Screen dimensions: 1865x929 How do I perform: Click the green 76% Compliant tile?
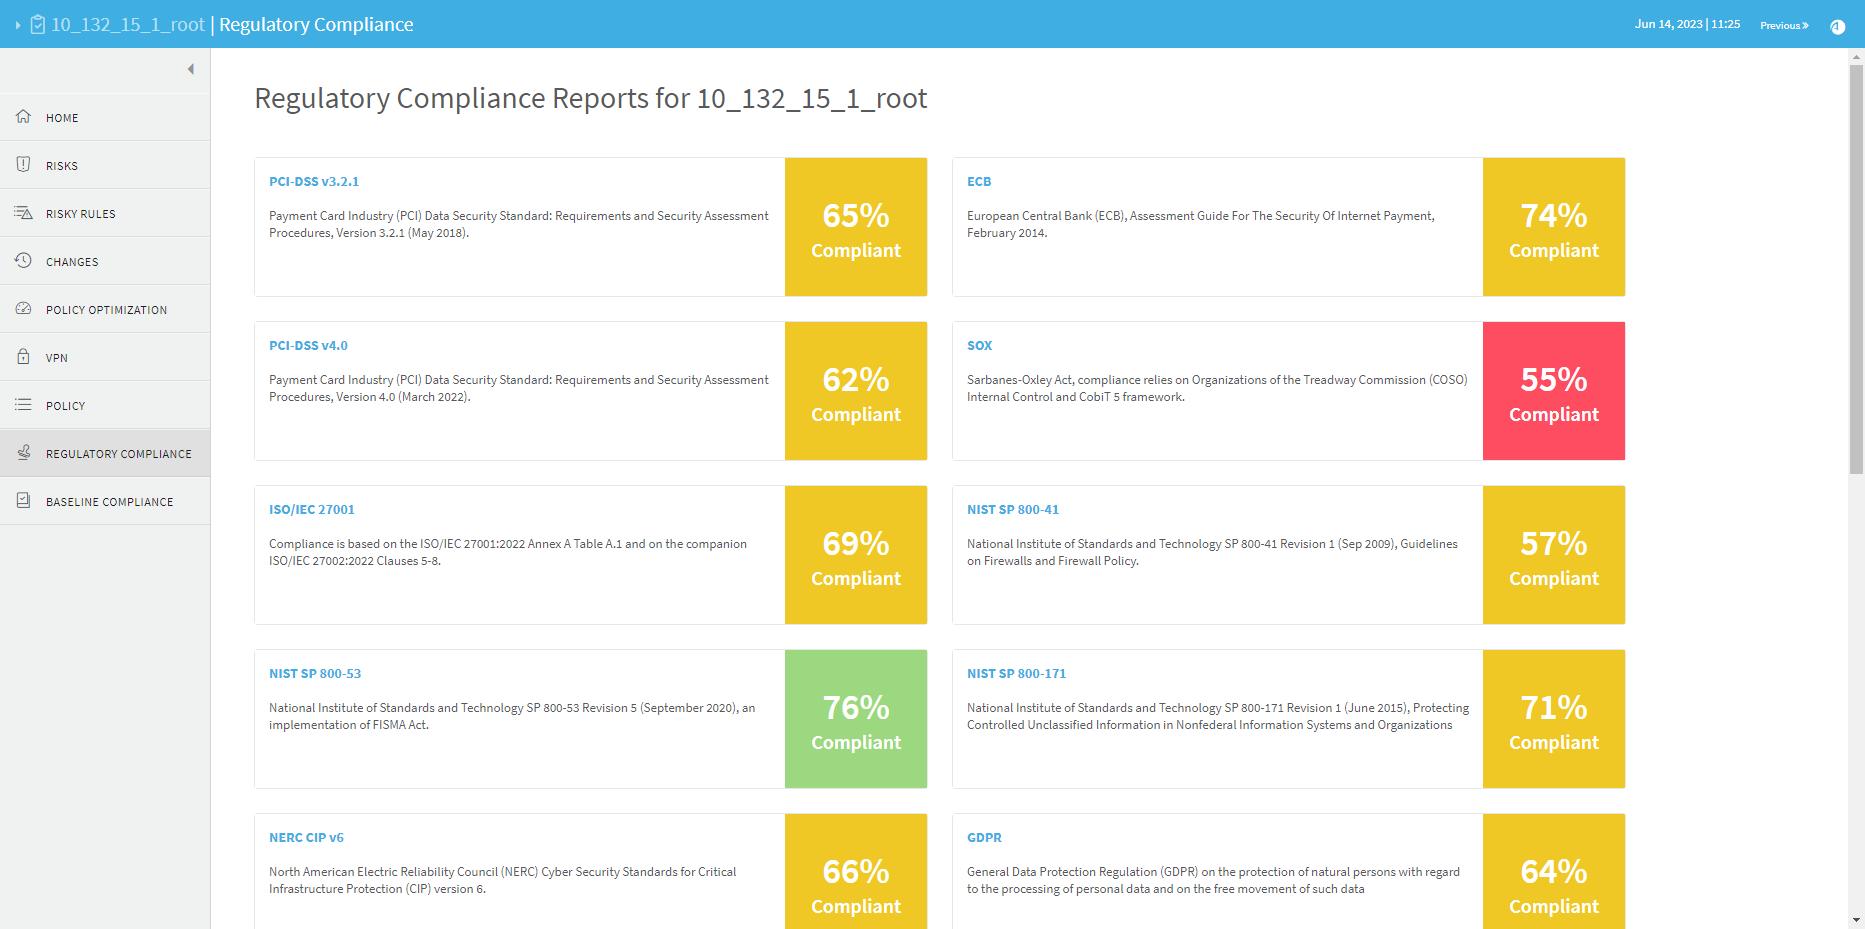point(855,719)
